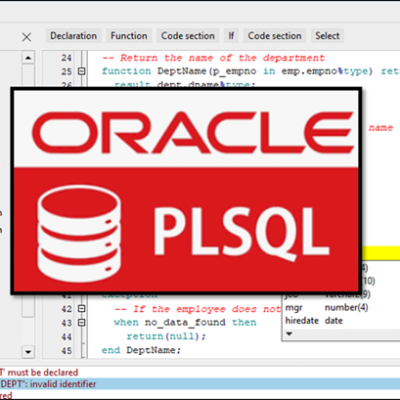Click the scroll down arrow of left panel
Viewport: 400px width, 400px height.
pyautogui.click(x=28, y=352)
